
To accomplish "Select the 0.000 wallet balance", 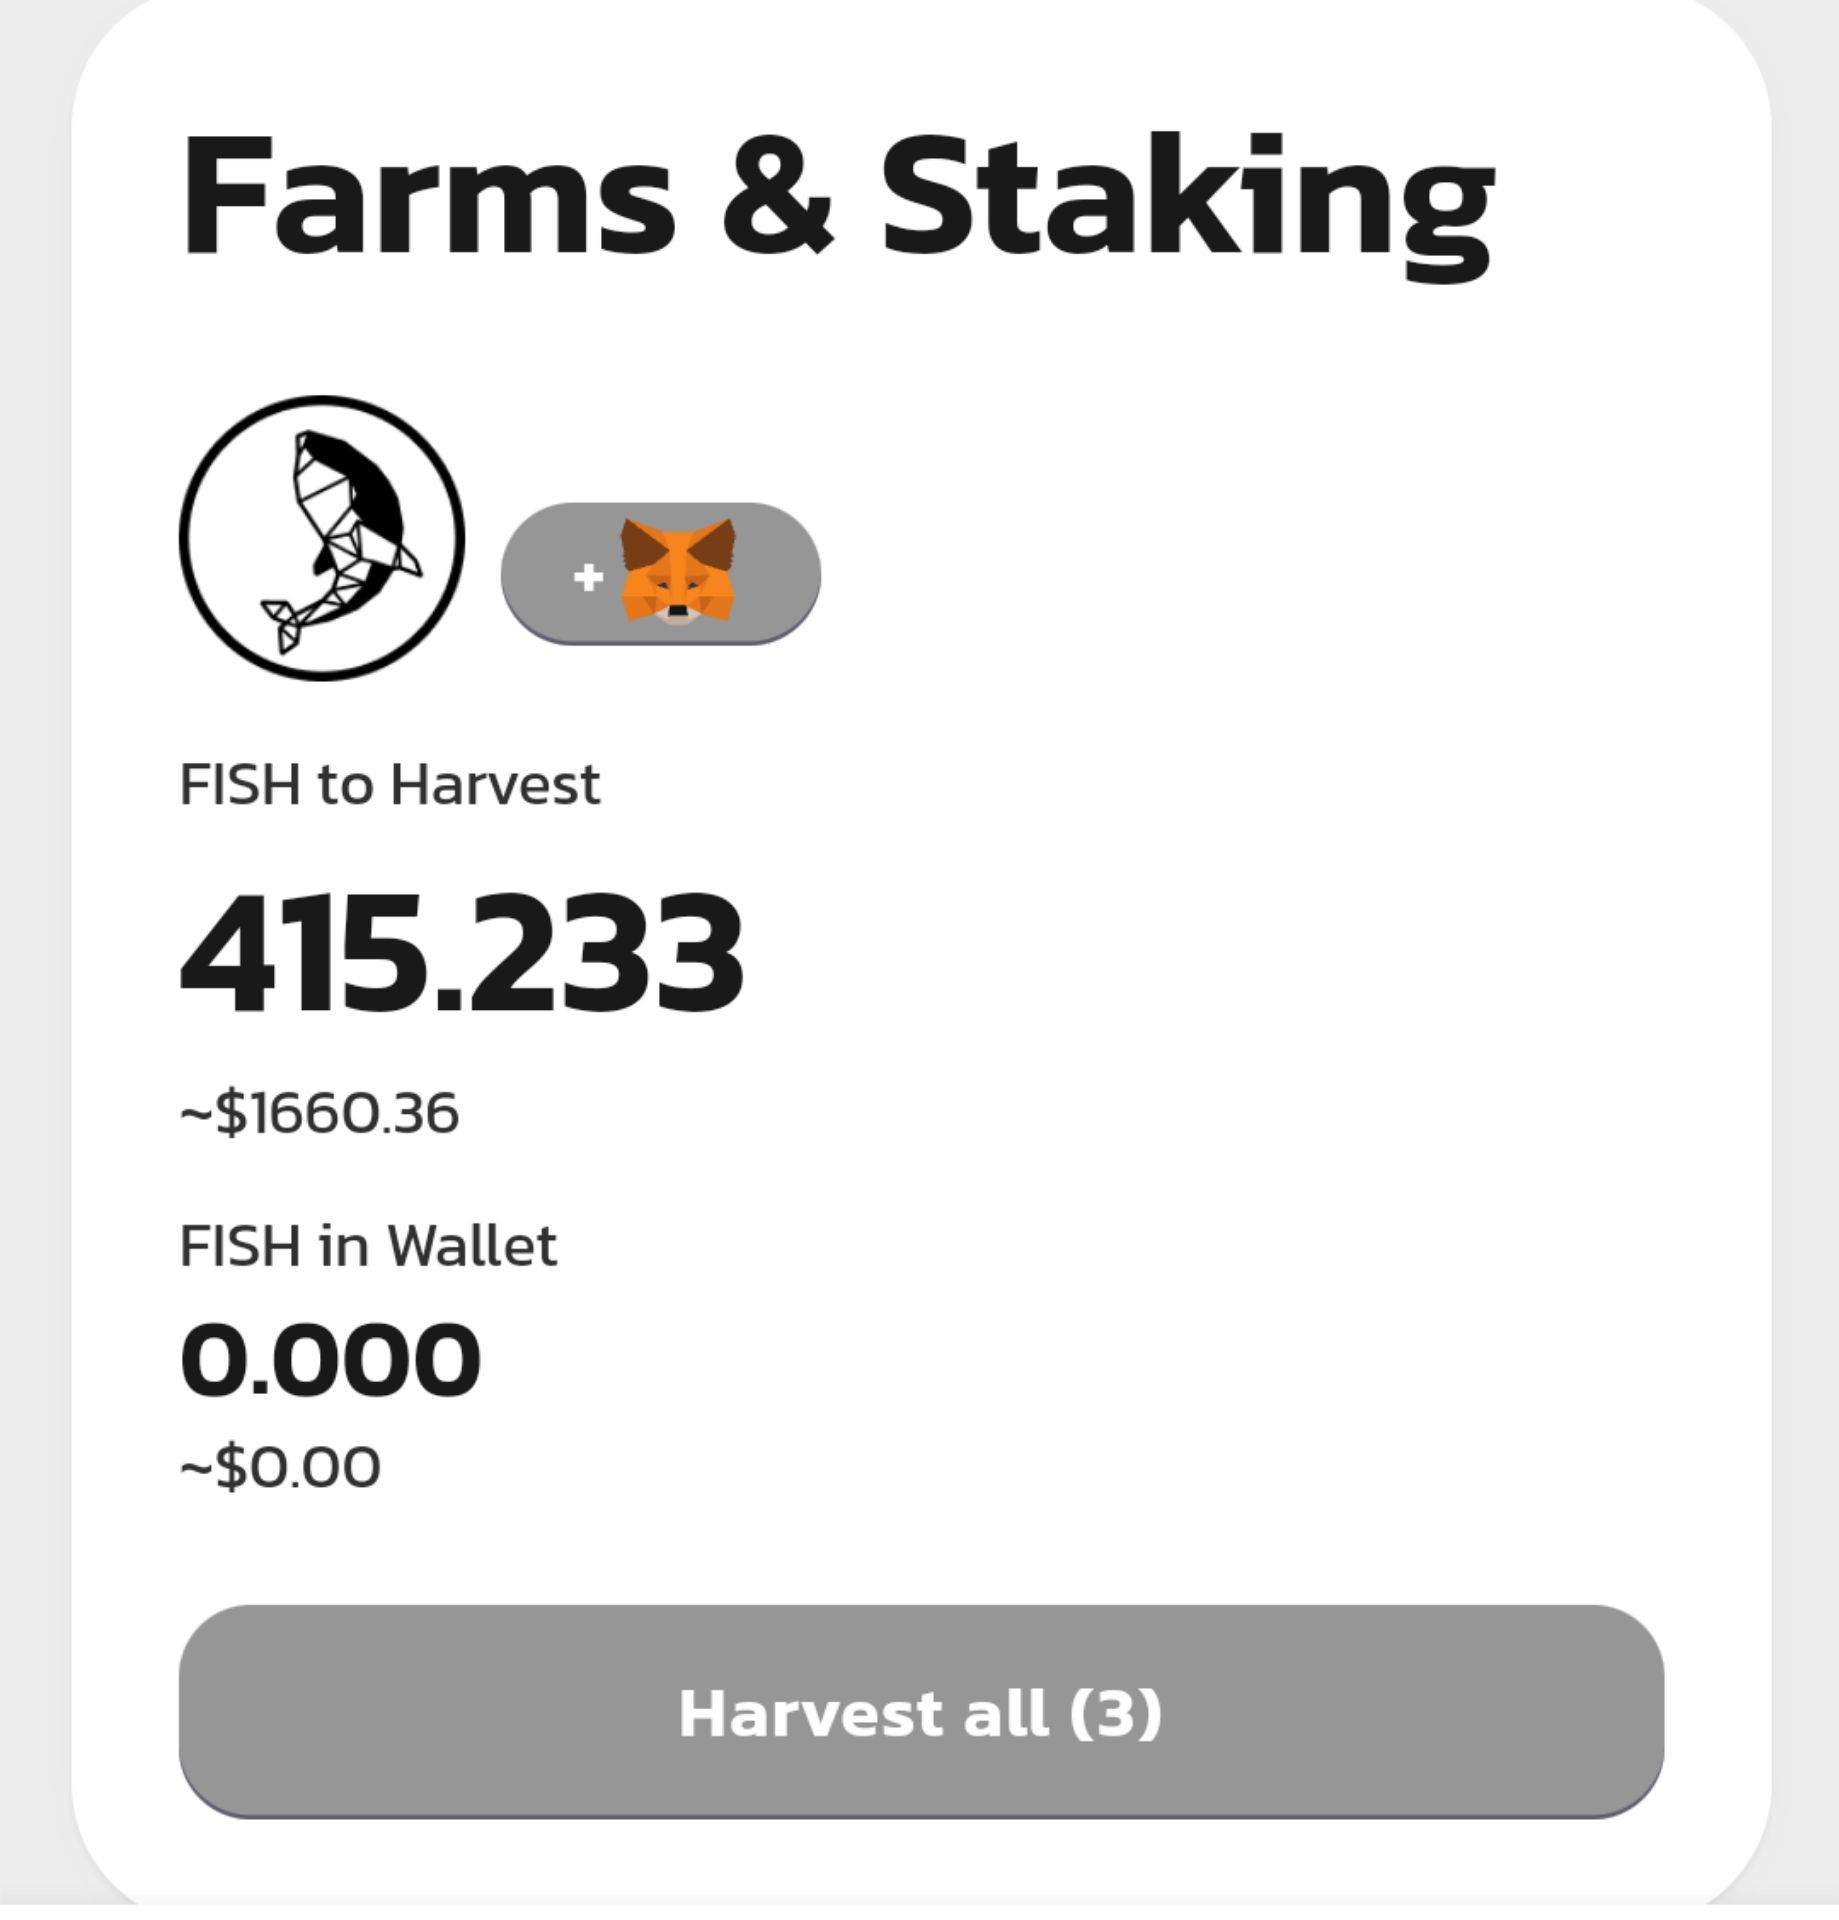I will (331, 1359).
